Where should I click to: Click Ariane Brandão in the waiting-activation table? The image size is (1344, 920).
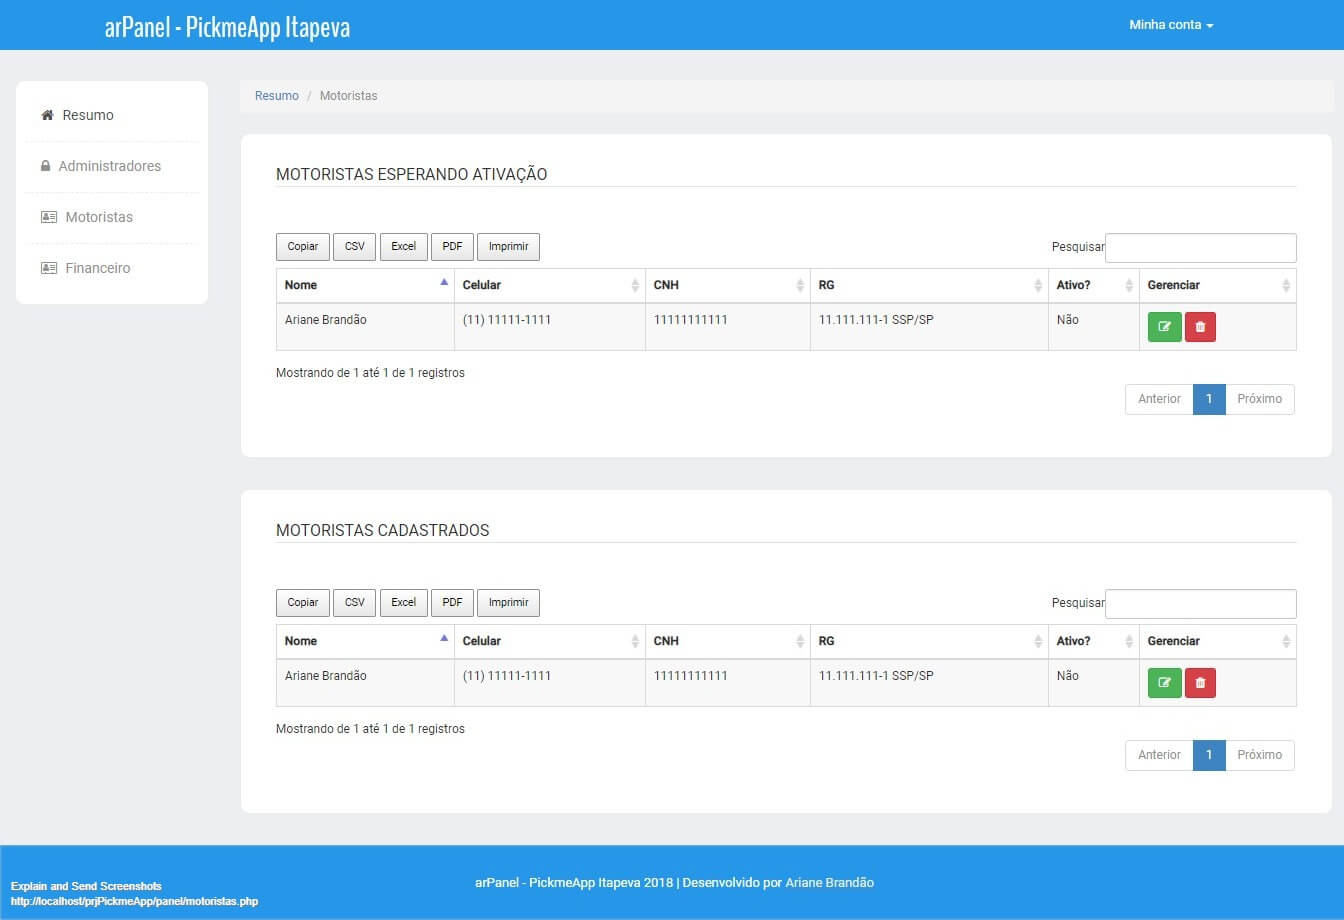click(x=326, y=320)
